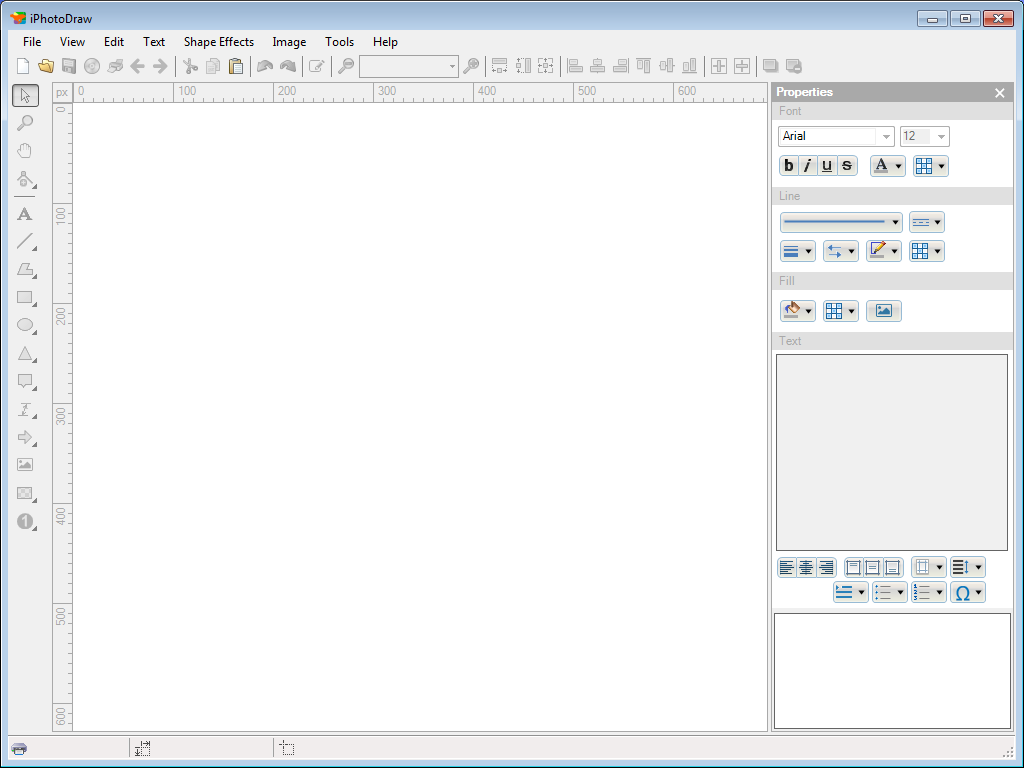Open the Shape Effects menu
The image size is (1024, 768).
click(x=218, y=42)
